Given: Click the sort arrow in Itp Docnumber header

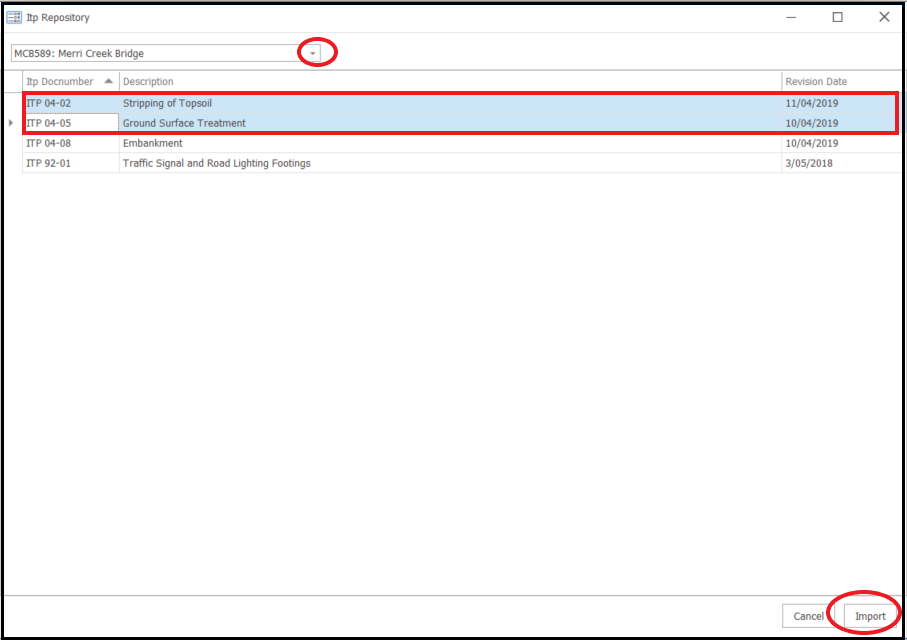Looking at the screenshot, I should [x=108, y=81].
